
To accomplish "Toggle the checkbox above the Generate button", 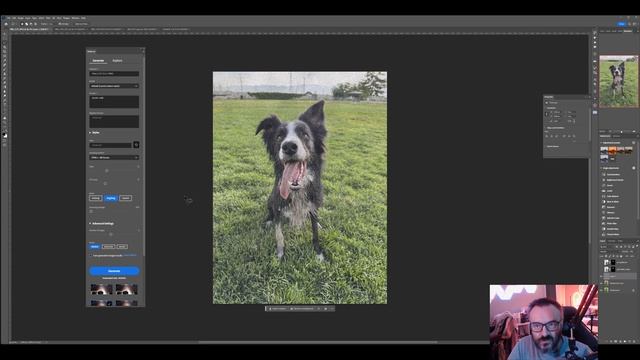I will pyautogui.click(x=91, y=256).
